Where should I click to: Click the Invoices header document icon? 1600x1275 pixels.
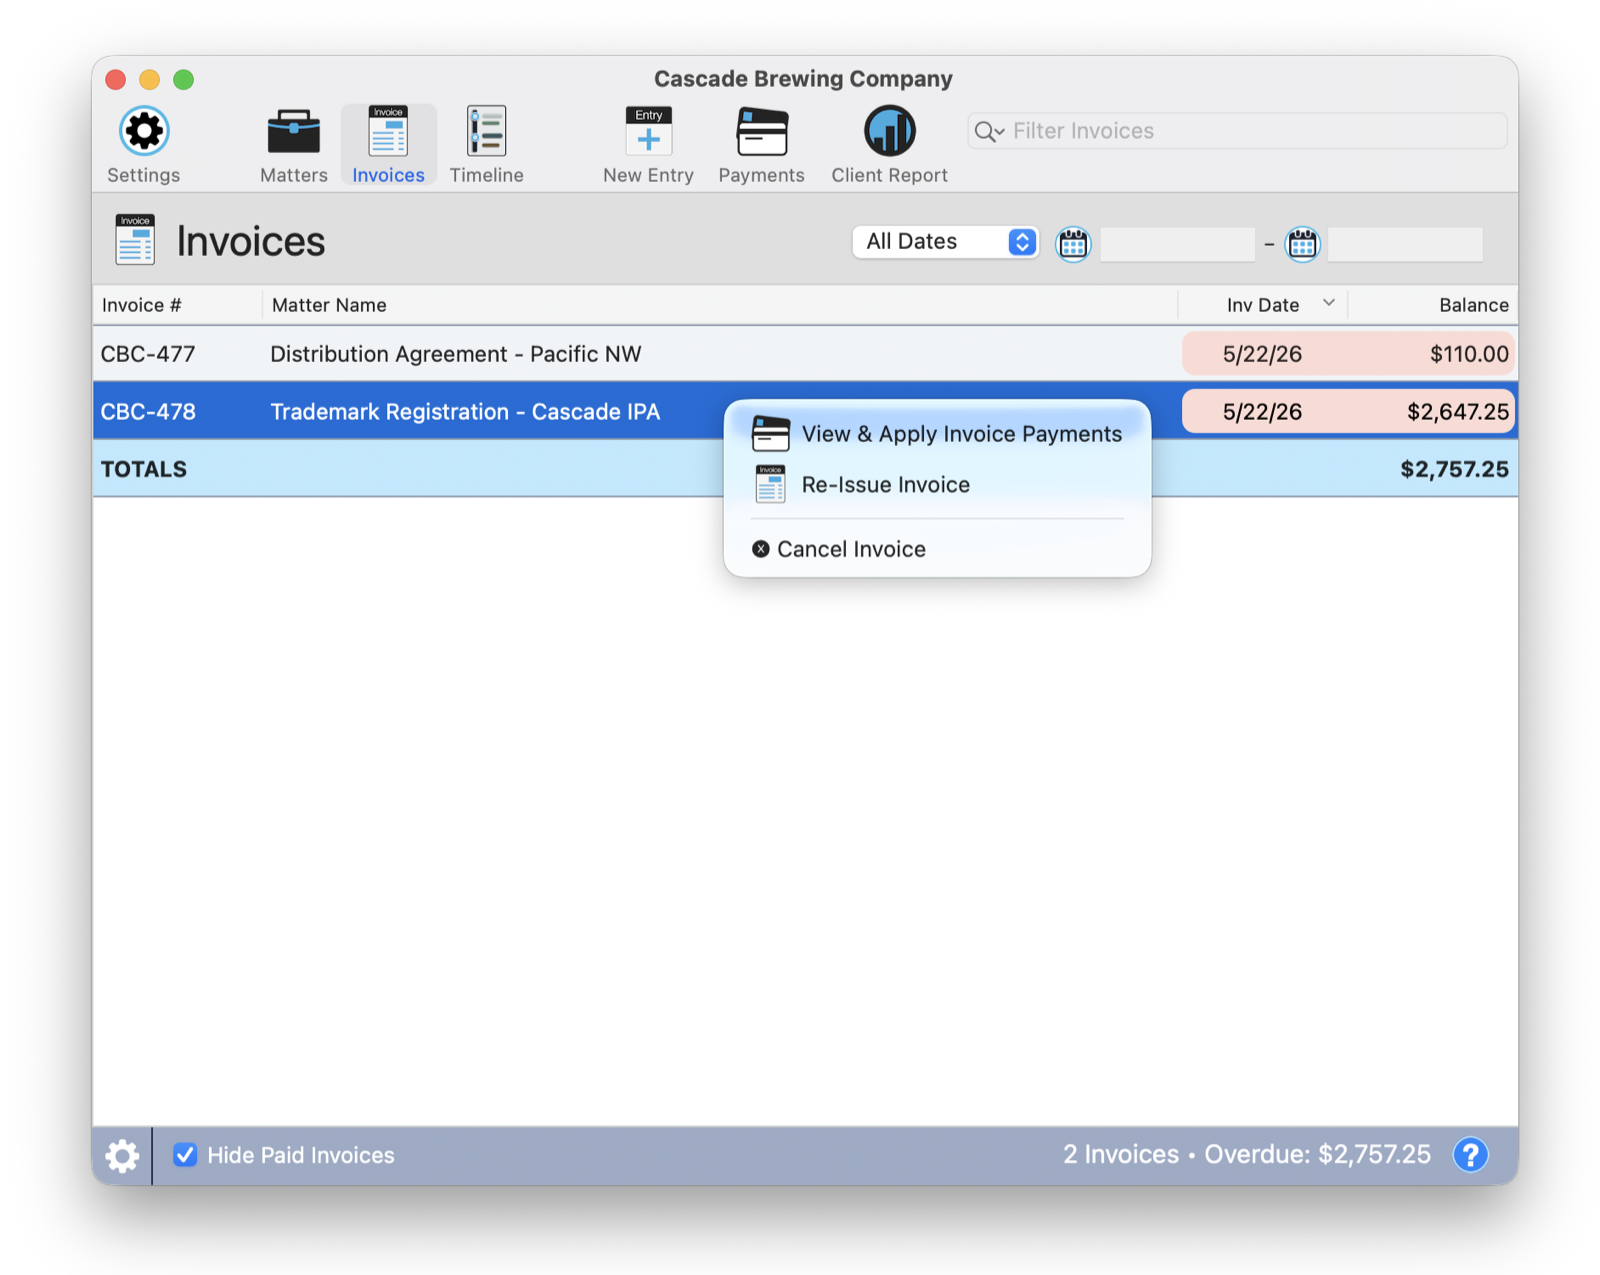[135, 240]
